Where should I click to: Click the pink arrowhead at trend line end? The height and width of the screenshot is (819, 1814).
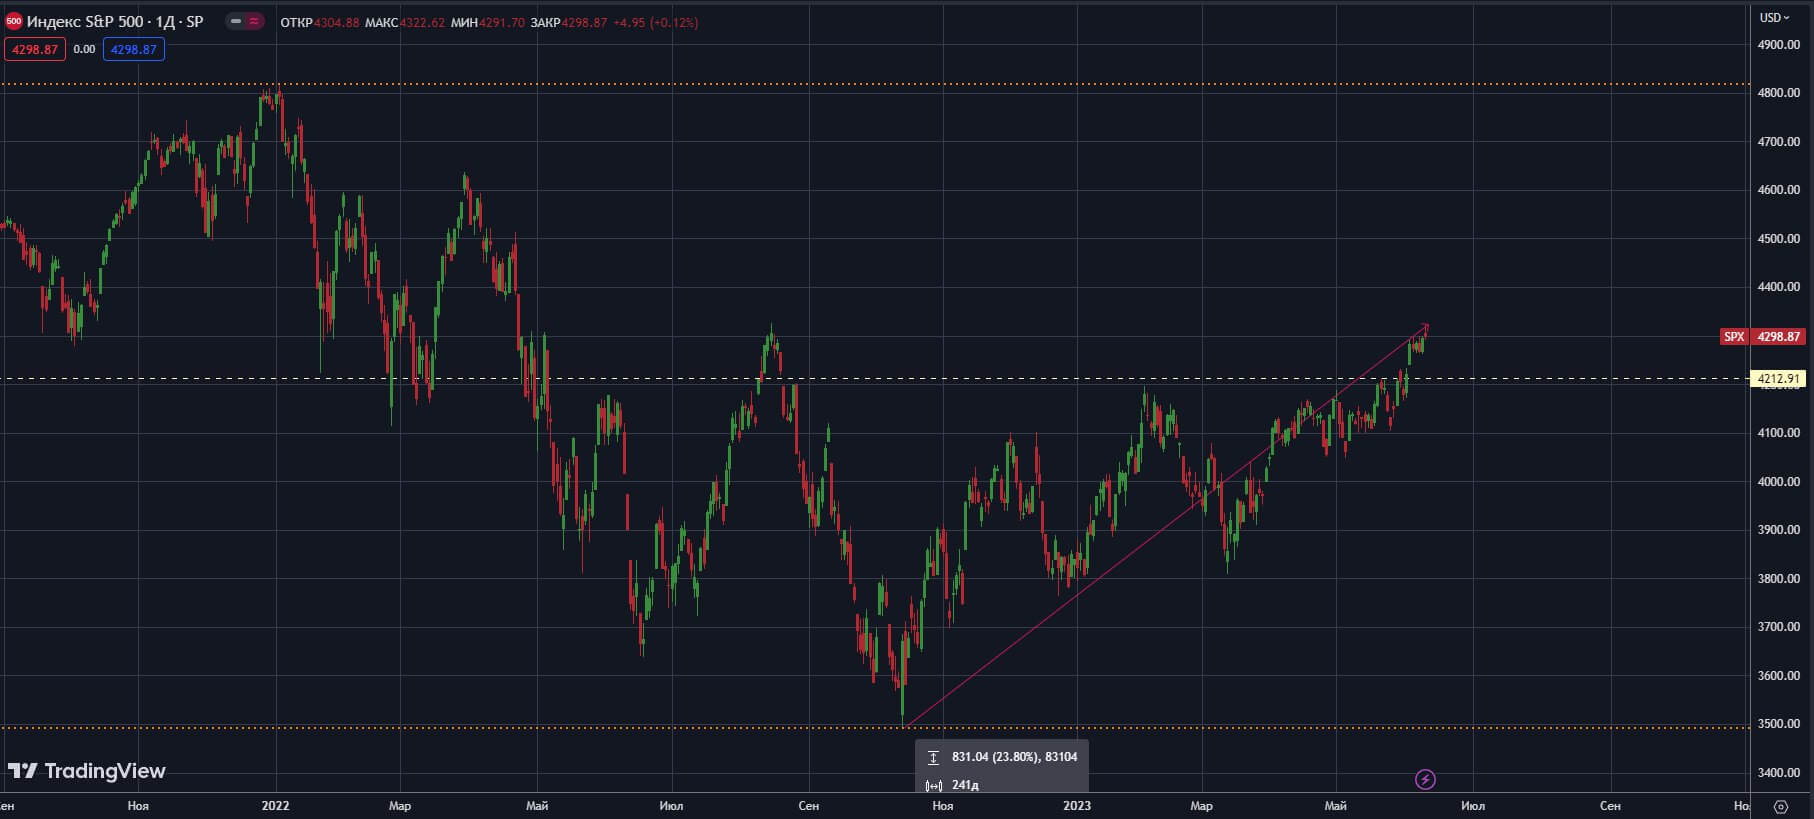pos(1425,326)
